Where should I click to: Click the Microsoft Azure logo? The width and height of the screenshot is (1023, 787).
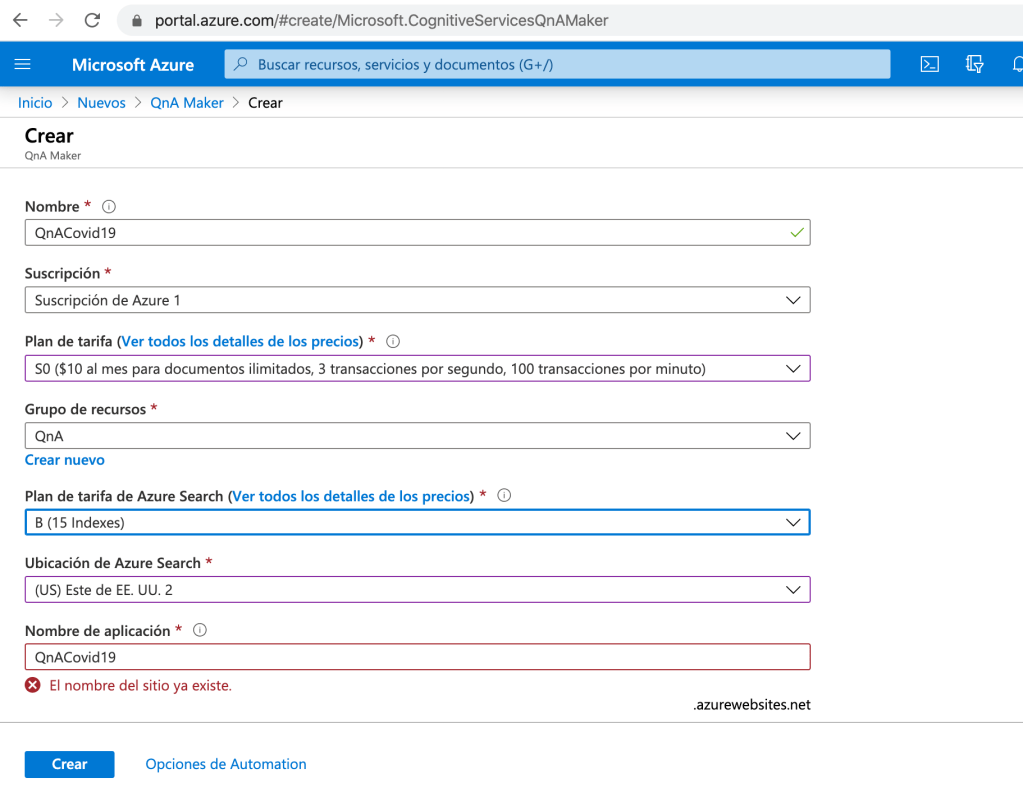(132, 64)
